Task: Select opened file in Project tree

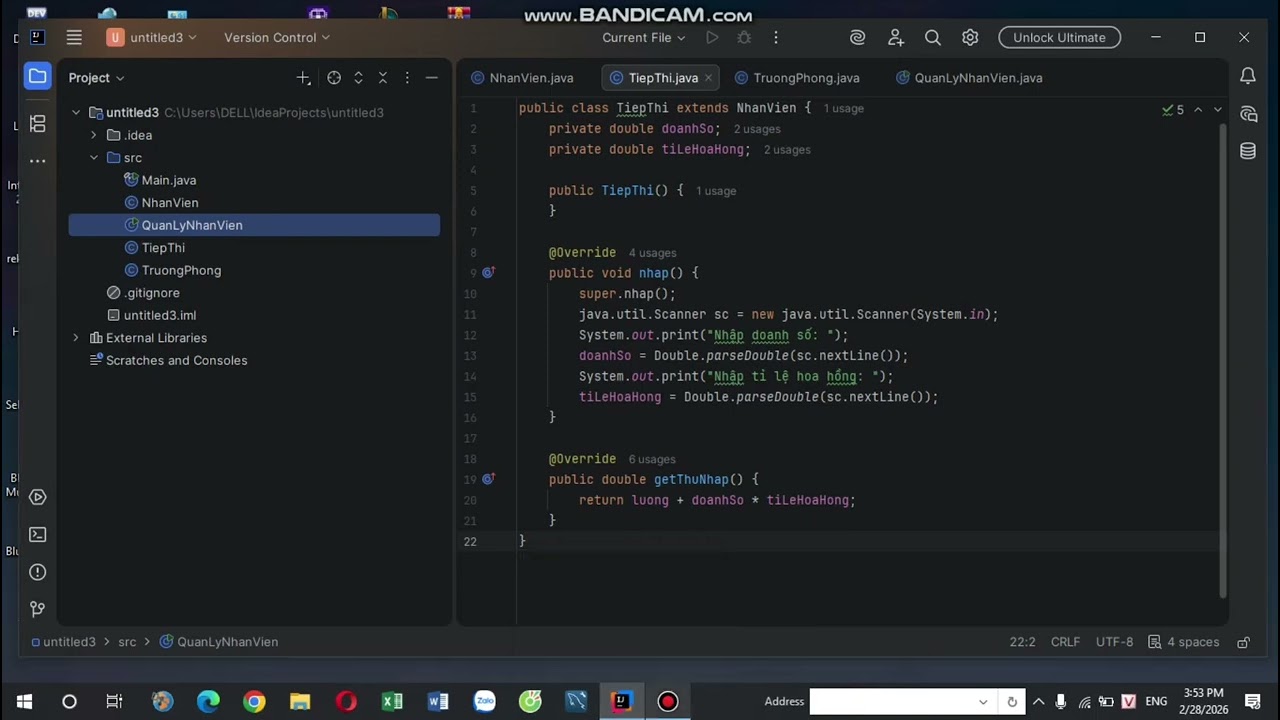Action: point(334,77)
